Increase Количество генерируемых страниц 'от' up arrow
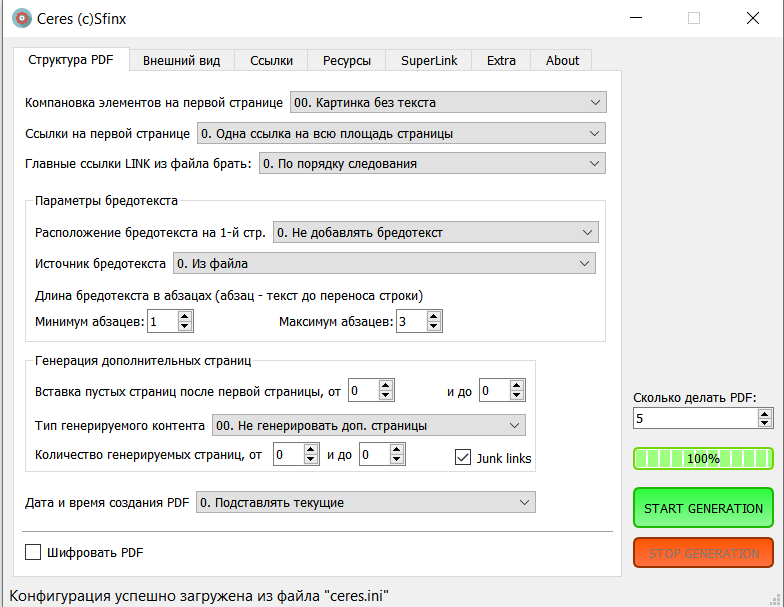The image size is (784, 607). [x=310, y=449]
